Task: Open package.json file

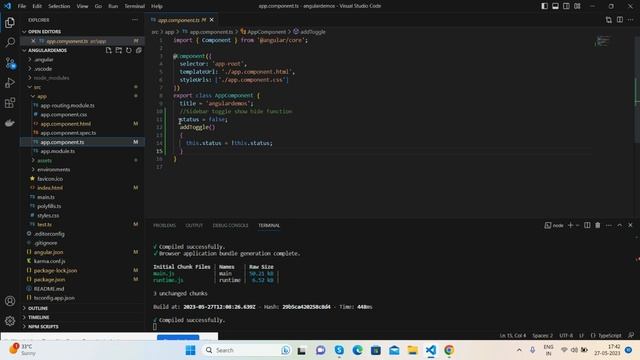Action: click(49, 280)
